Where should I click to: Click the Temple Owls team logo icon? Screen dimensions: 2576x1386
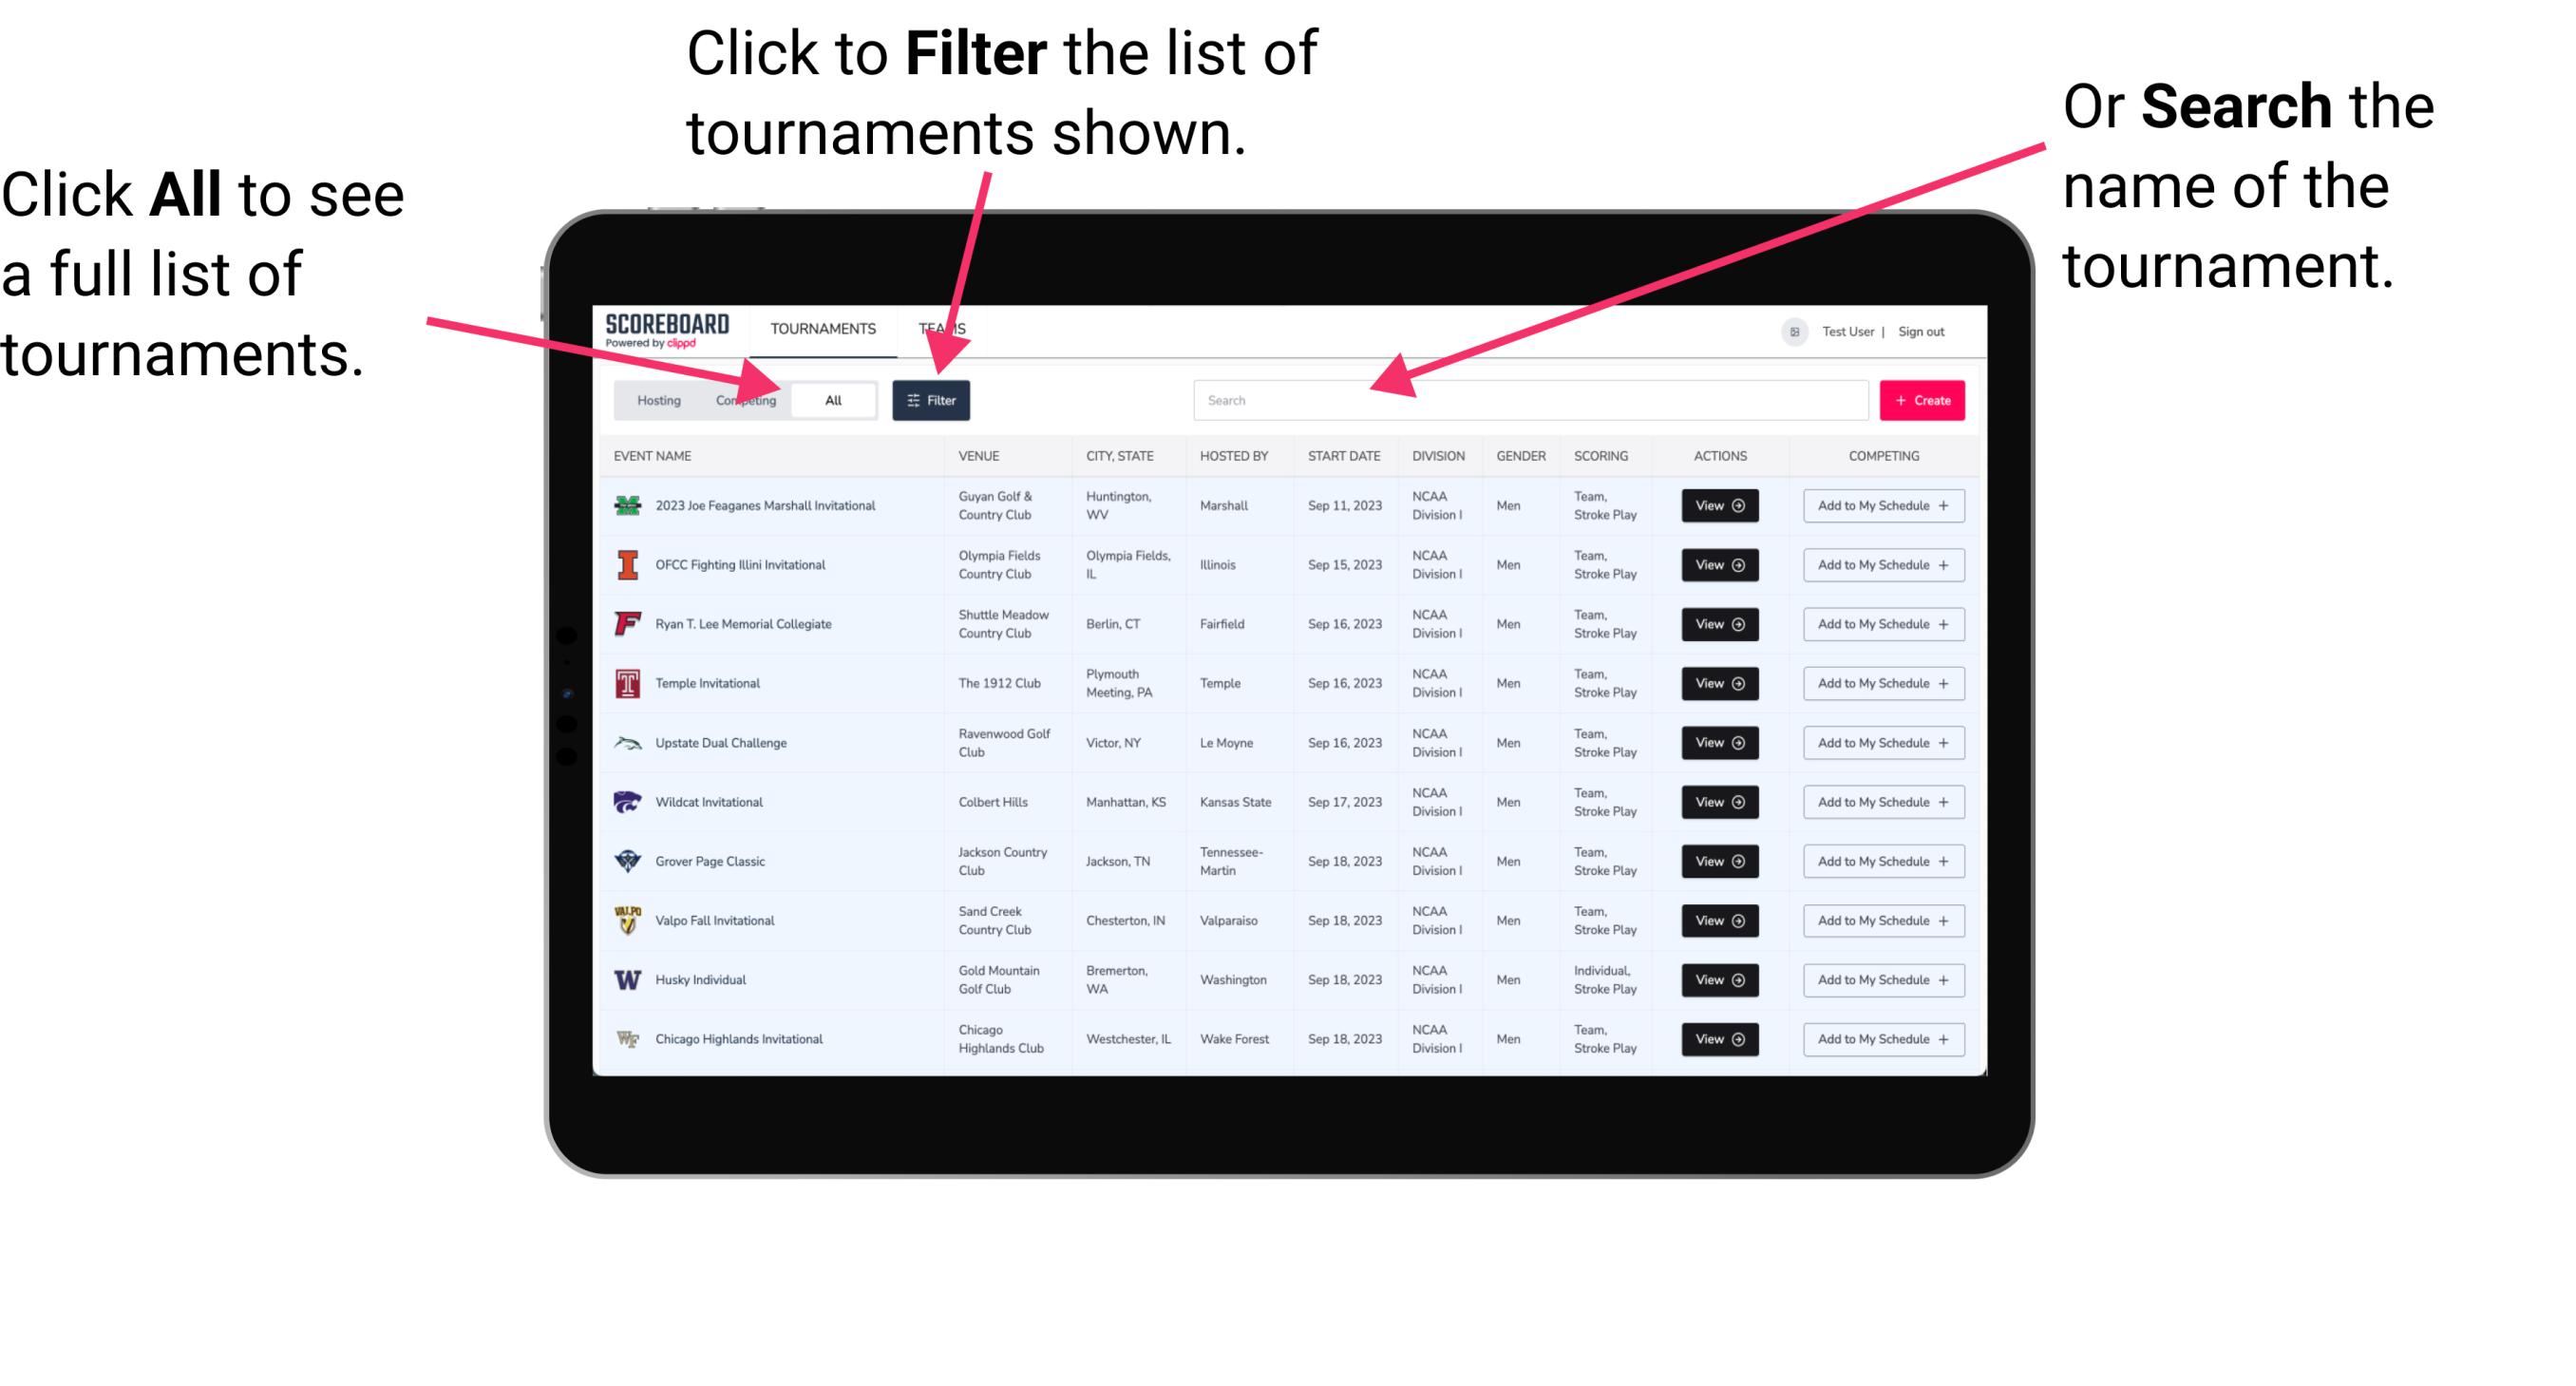tap(626, 683)
